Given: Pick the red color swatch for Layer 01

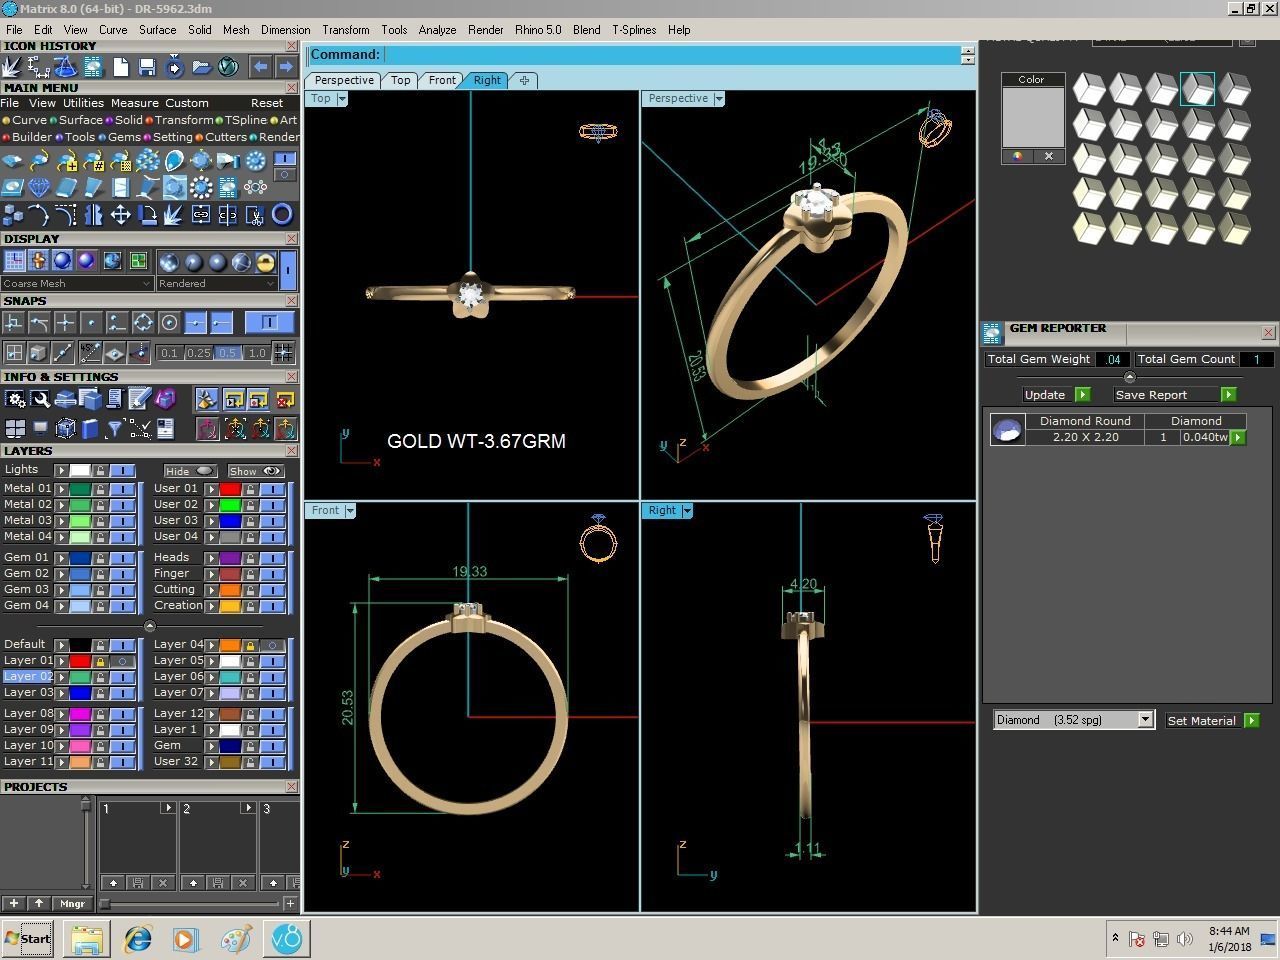Looking at the screenshot, I should (80, 661).
